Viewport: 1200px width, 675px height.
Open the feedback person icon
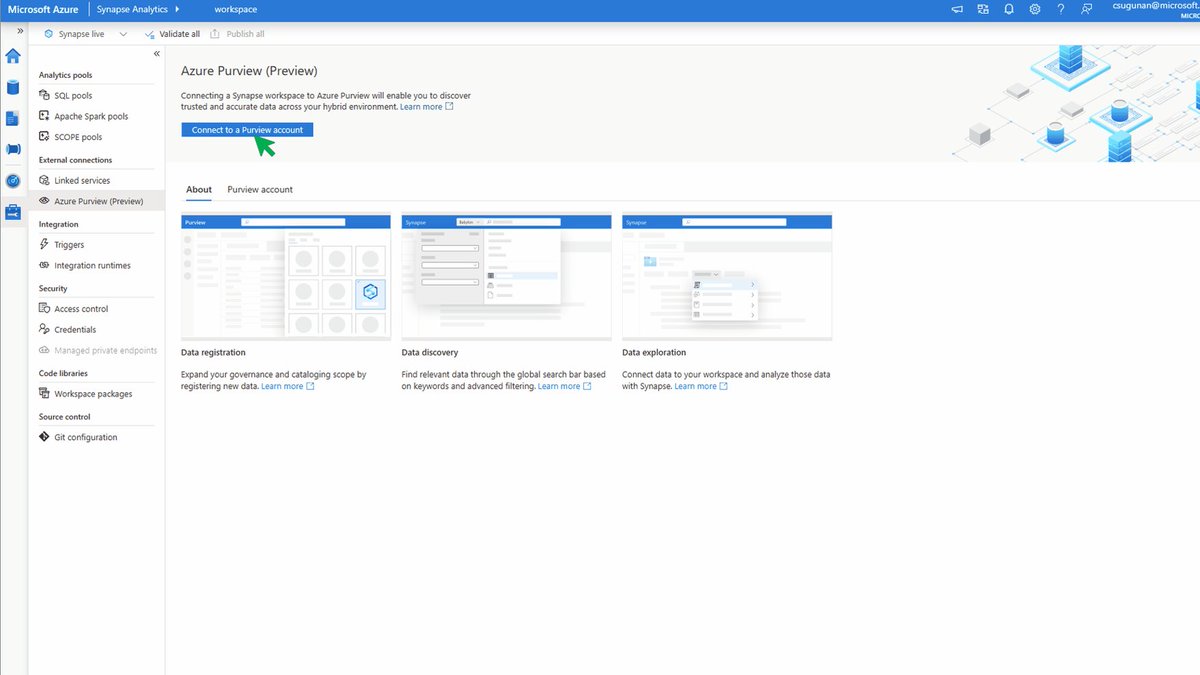coord(1087,9)
